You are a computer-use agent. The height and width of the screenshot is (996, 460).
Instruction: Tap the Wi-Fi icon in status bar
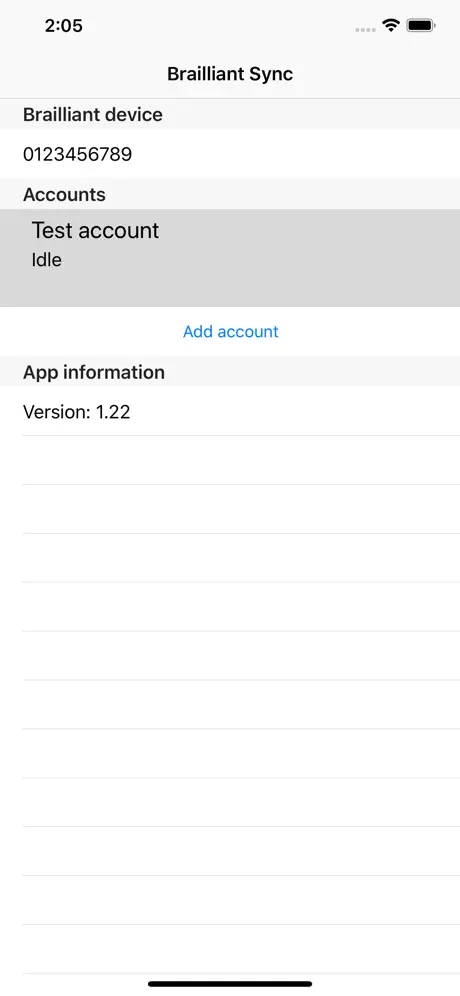390,25
